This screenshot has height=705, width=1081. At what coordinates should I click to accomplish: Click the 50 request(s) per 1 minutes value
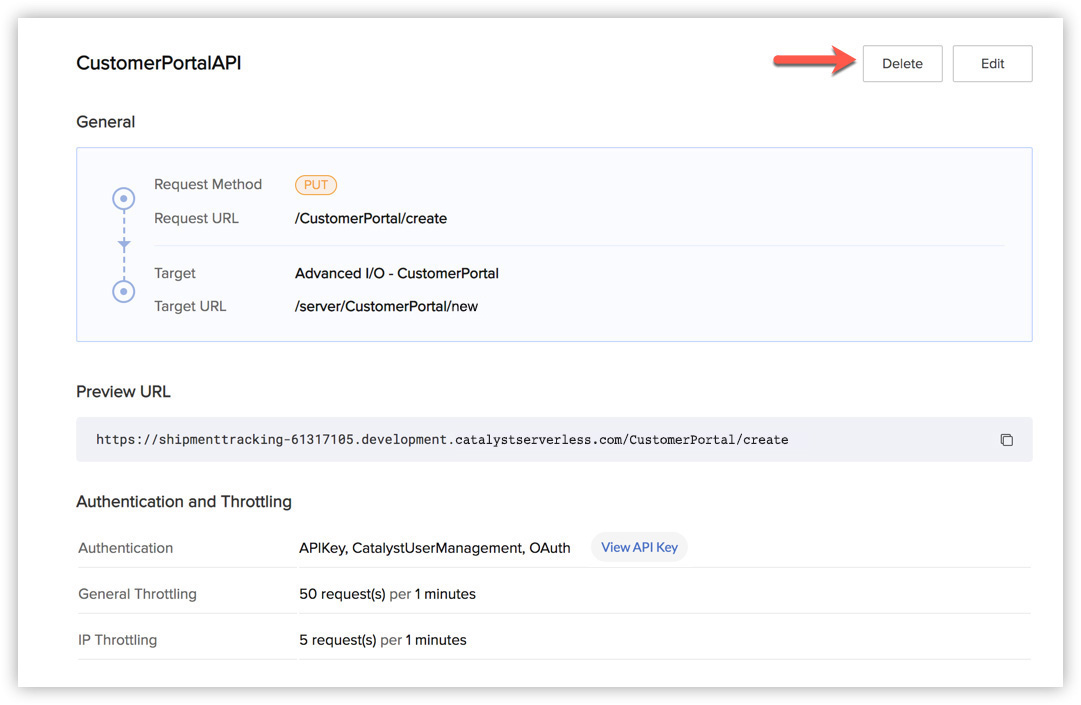387,594
